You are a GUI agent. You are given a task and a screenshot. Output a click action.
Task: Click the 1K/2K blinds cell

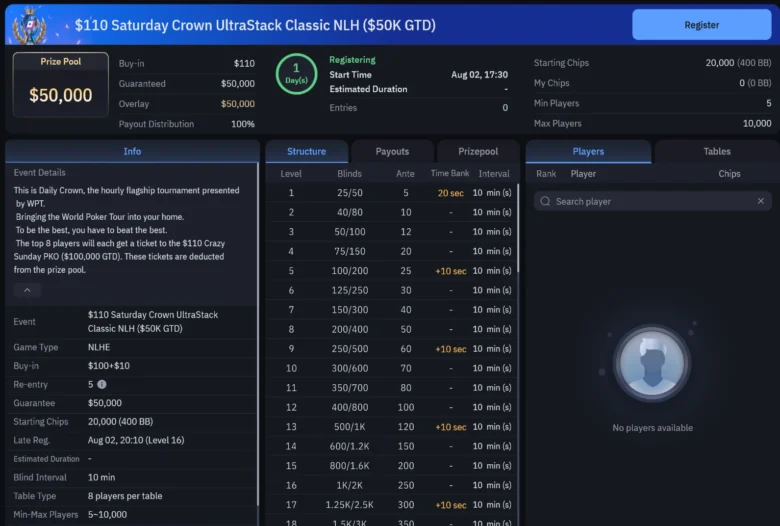(x=350, y=485)
